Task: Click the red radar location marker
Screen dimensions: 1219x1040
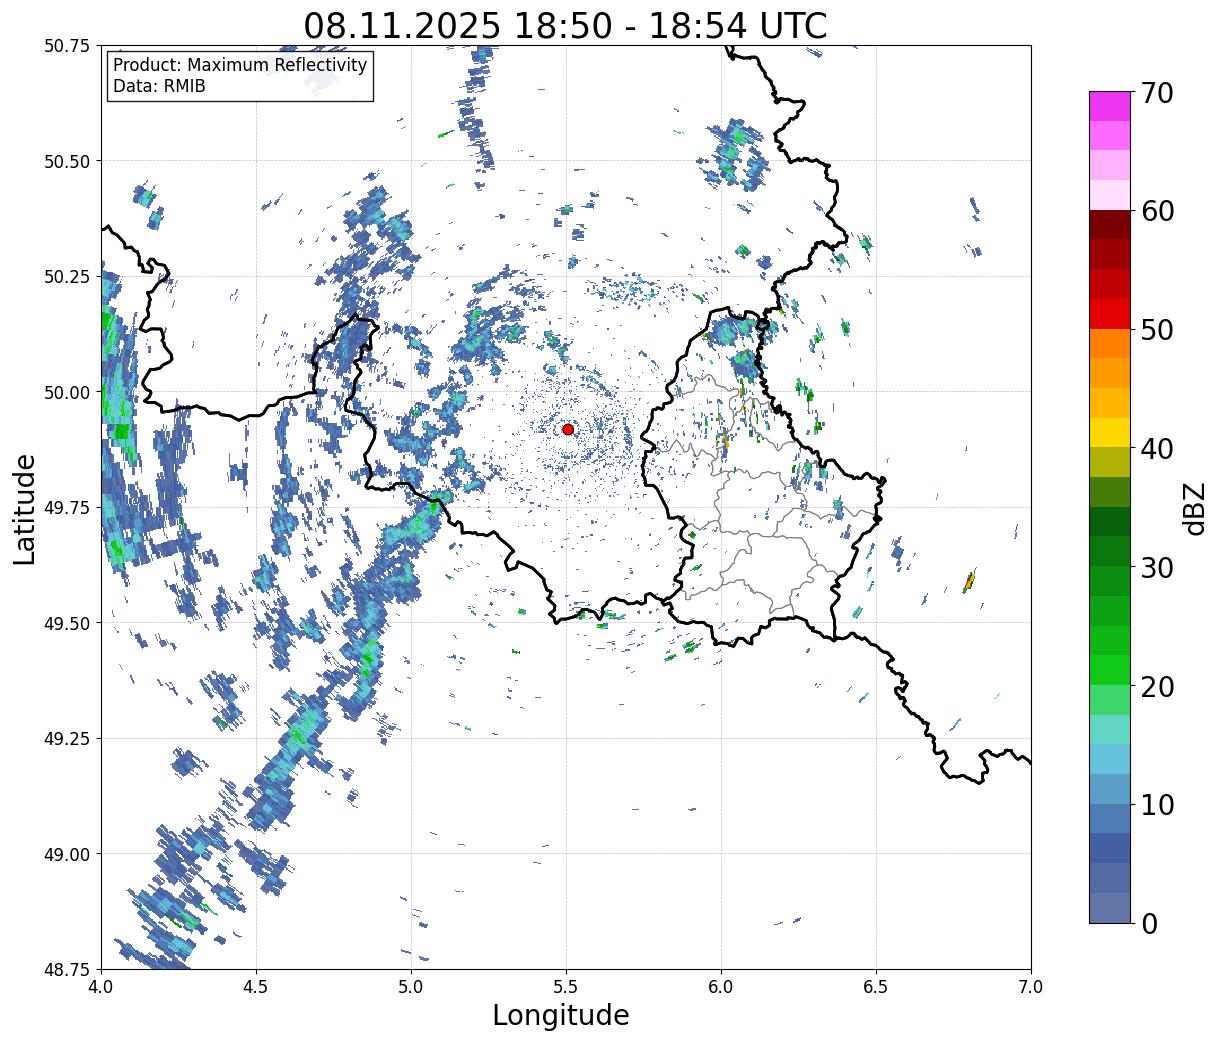Action: 568,429
